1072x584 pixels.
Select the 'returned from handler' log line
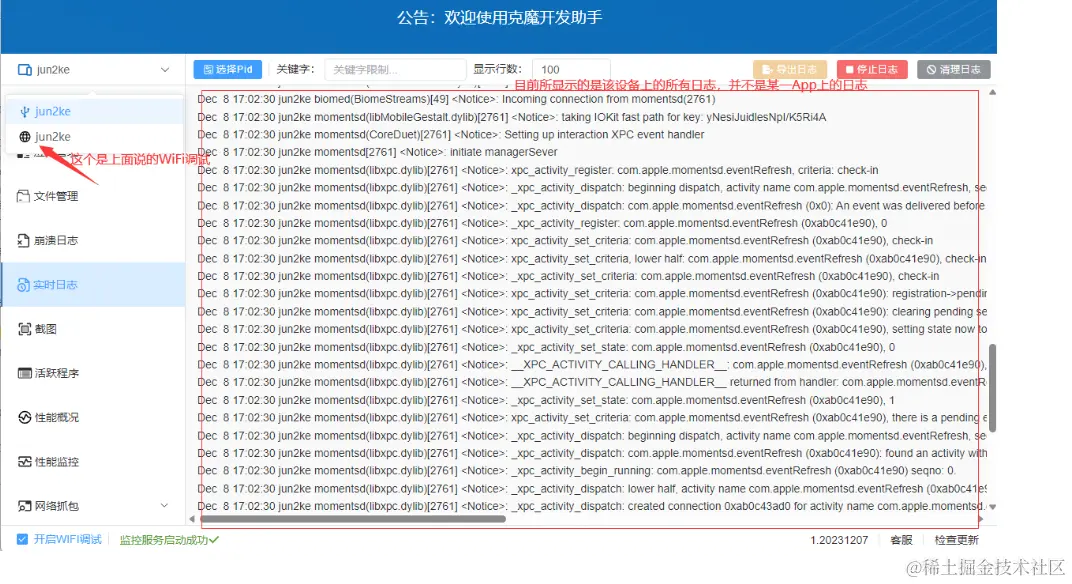(591, 382)
